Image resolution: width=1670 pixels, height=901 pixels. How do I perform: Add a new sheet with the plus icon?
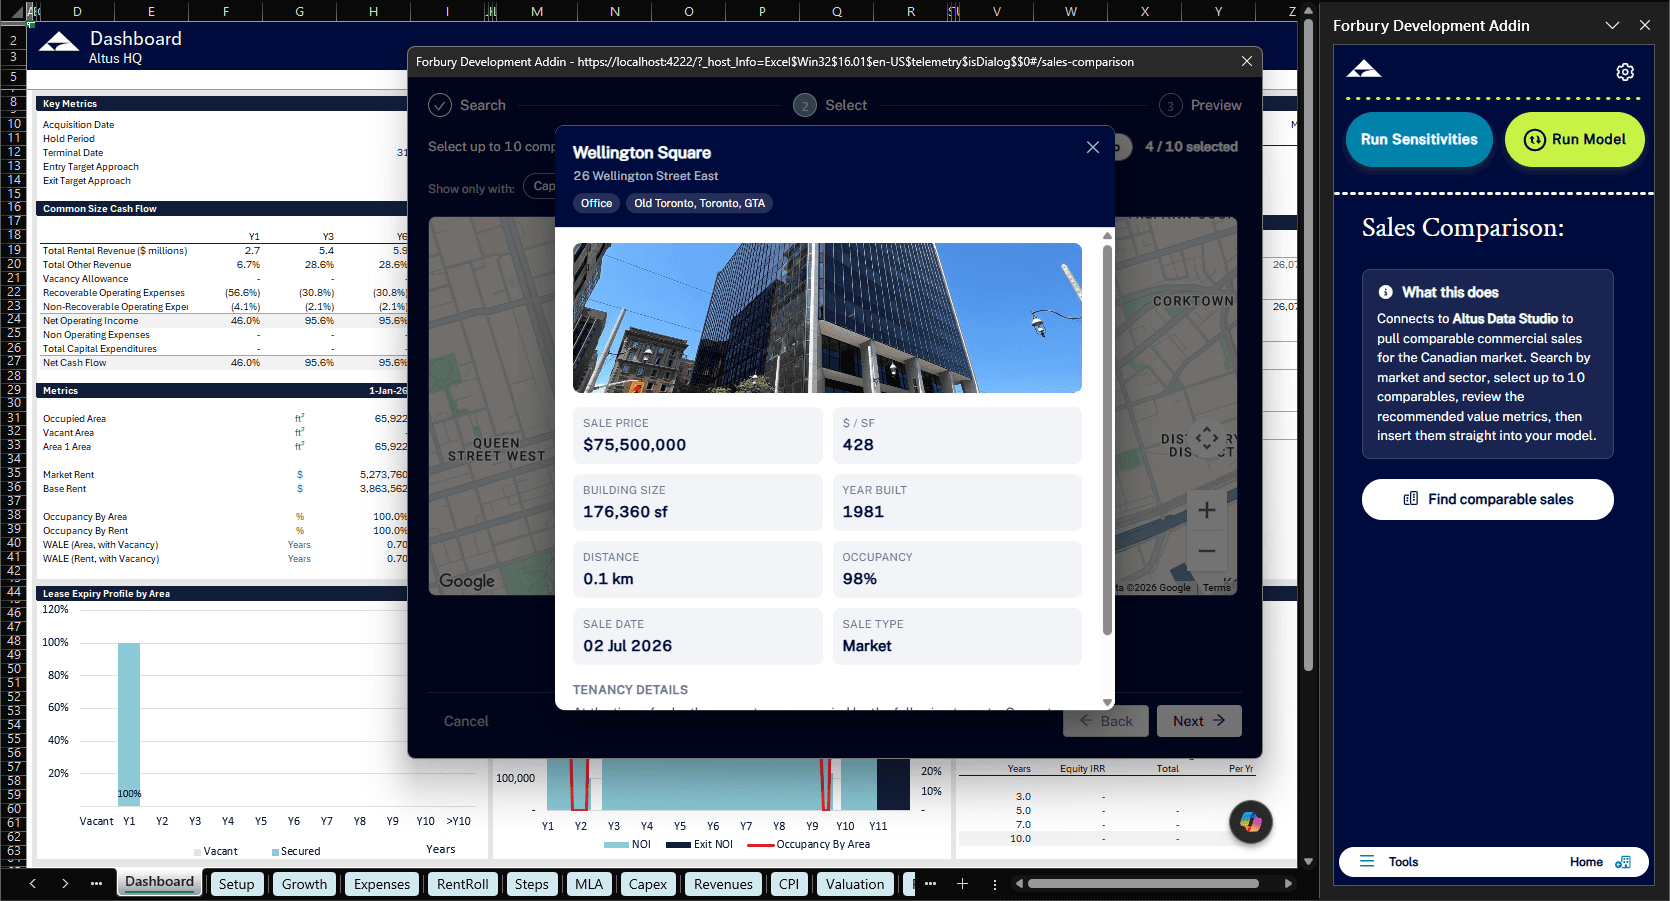962,883
